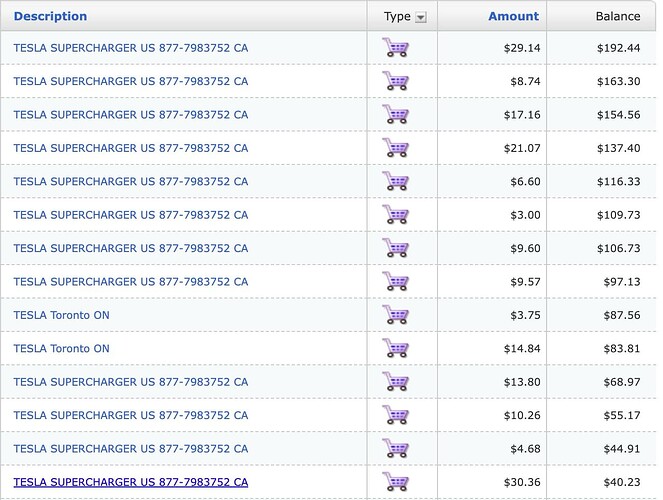Open Tesla Supercharger transaction for $17.16
Screen dimensions: 663x500
[131, 115]
